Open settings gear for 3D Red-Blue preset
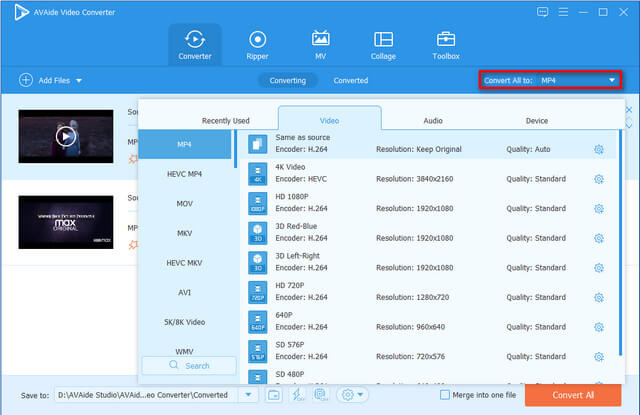This screenshot has width=640, height=415. pyautogui.click(x=599, y=238)
